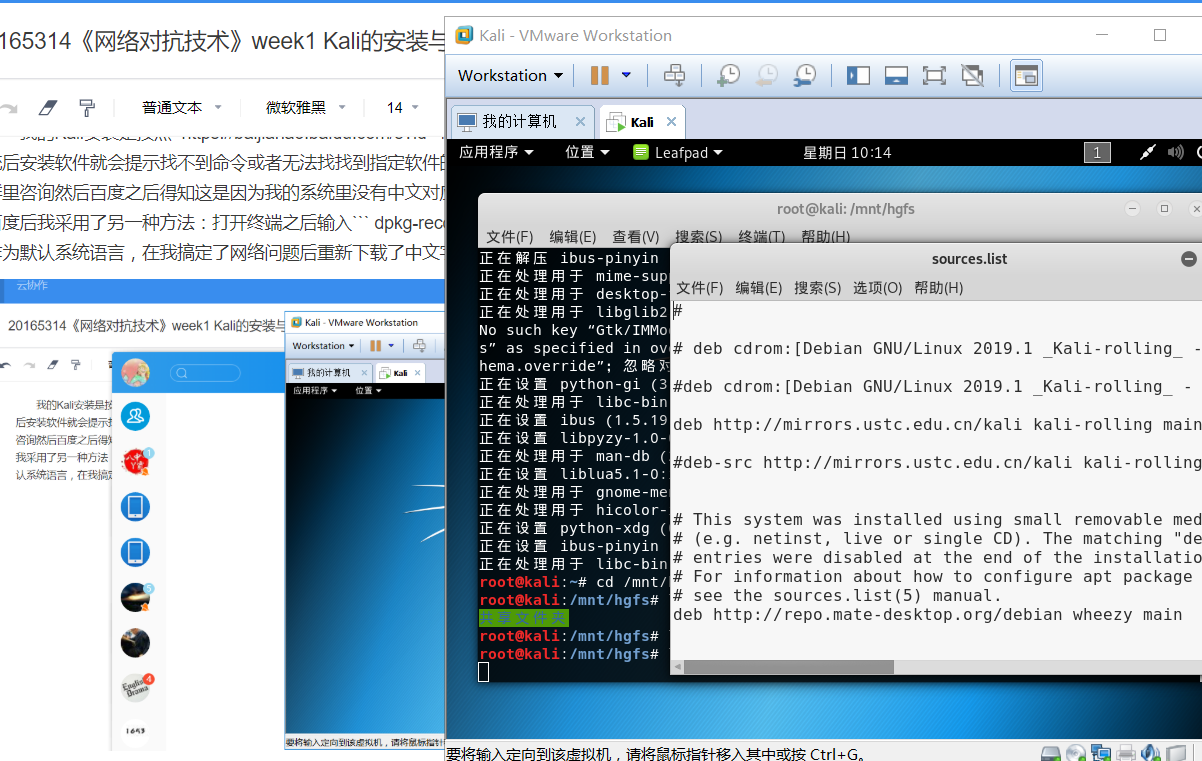This screenshot has width=1202, height=761.
Task: Switch to the 我的计算机 tab
Action: click(520, 121)
